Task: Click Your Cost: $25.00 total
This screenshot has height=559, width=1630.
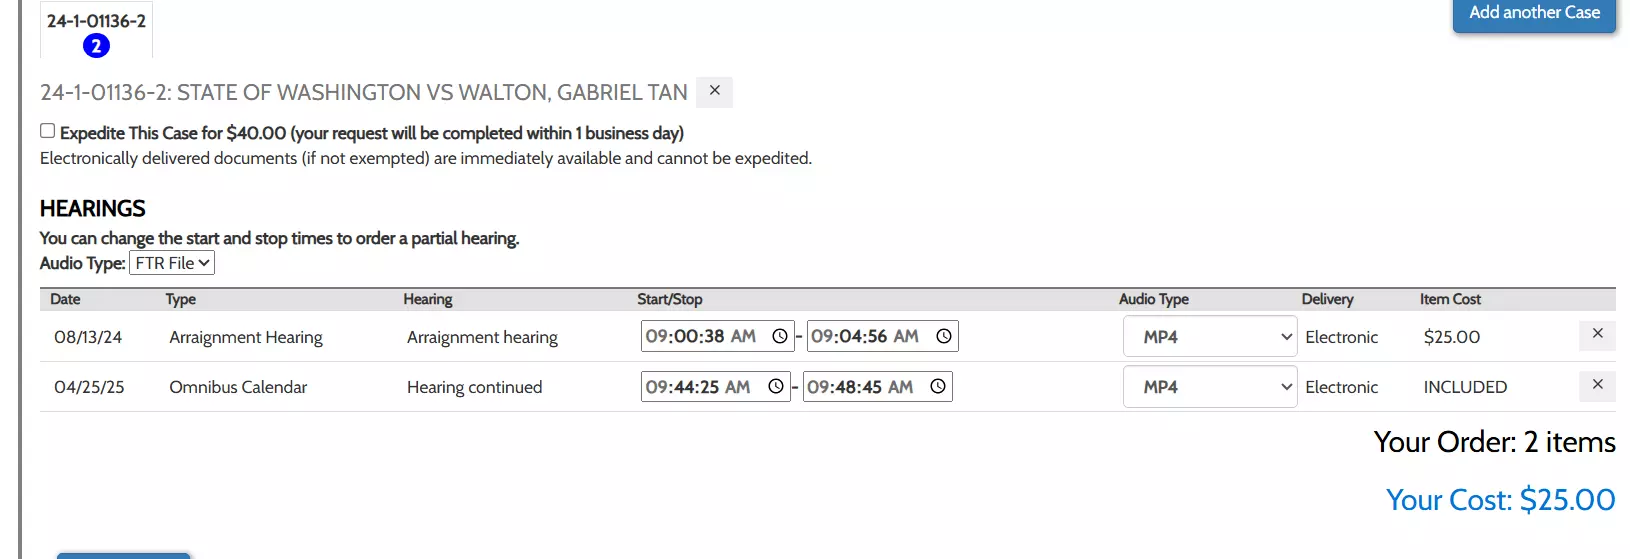Action: click(1500, 499)
